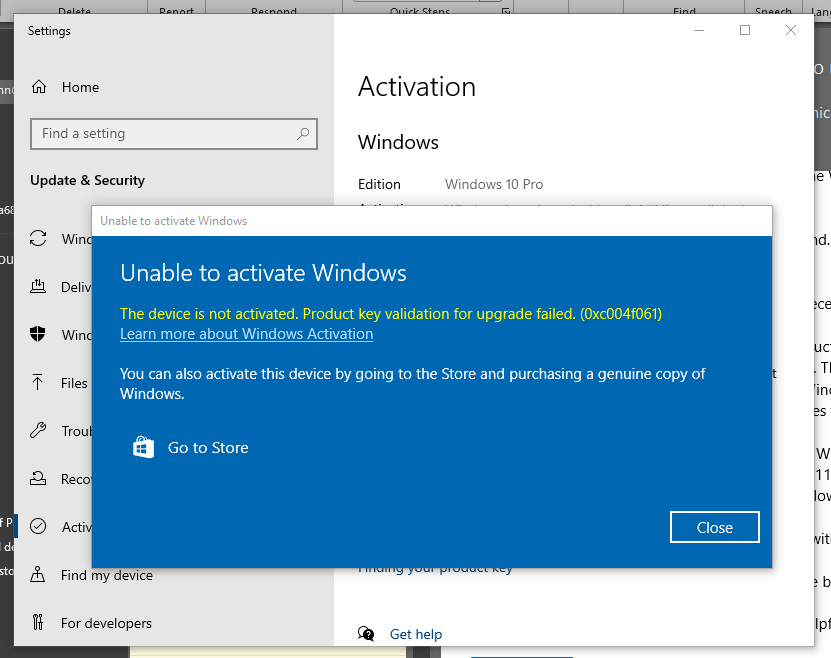
Task: Close the Settings window
Action: click(x=791, y=30)
